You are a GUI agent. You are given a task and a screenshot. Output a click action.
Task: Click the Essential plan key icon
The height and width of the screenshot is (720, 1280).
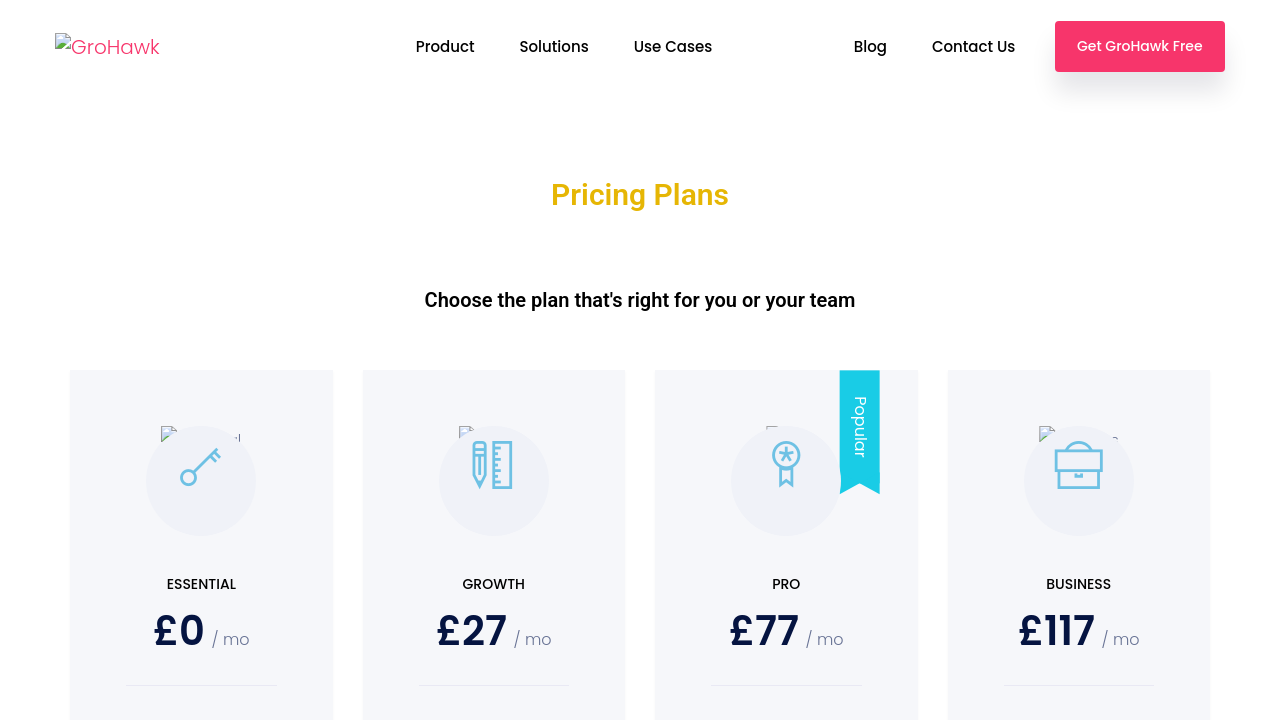pos(201,468)
